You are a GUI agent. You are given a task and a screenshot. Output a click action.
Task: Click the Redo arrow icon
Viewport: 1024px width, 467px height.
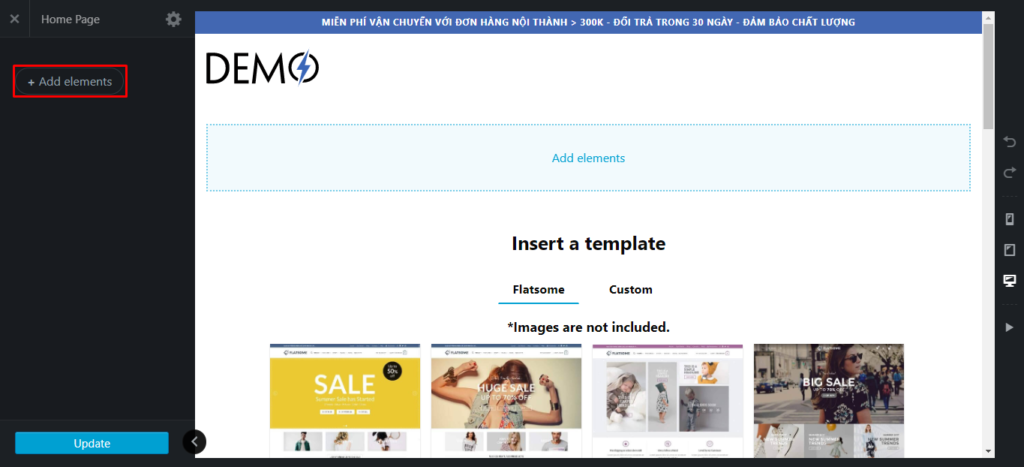click(1009, 173)
